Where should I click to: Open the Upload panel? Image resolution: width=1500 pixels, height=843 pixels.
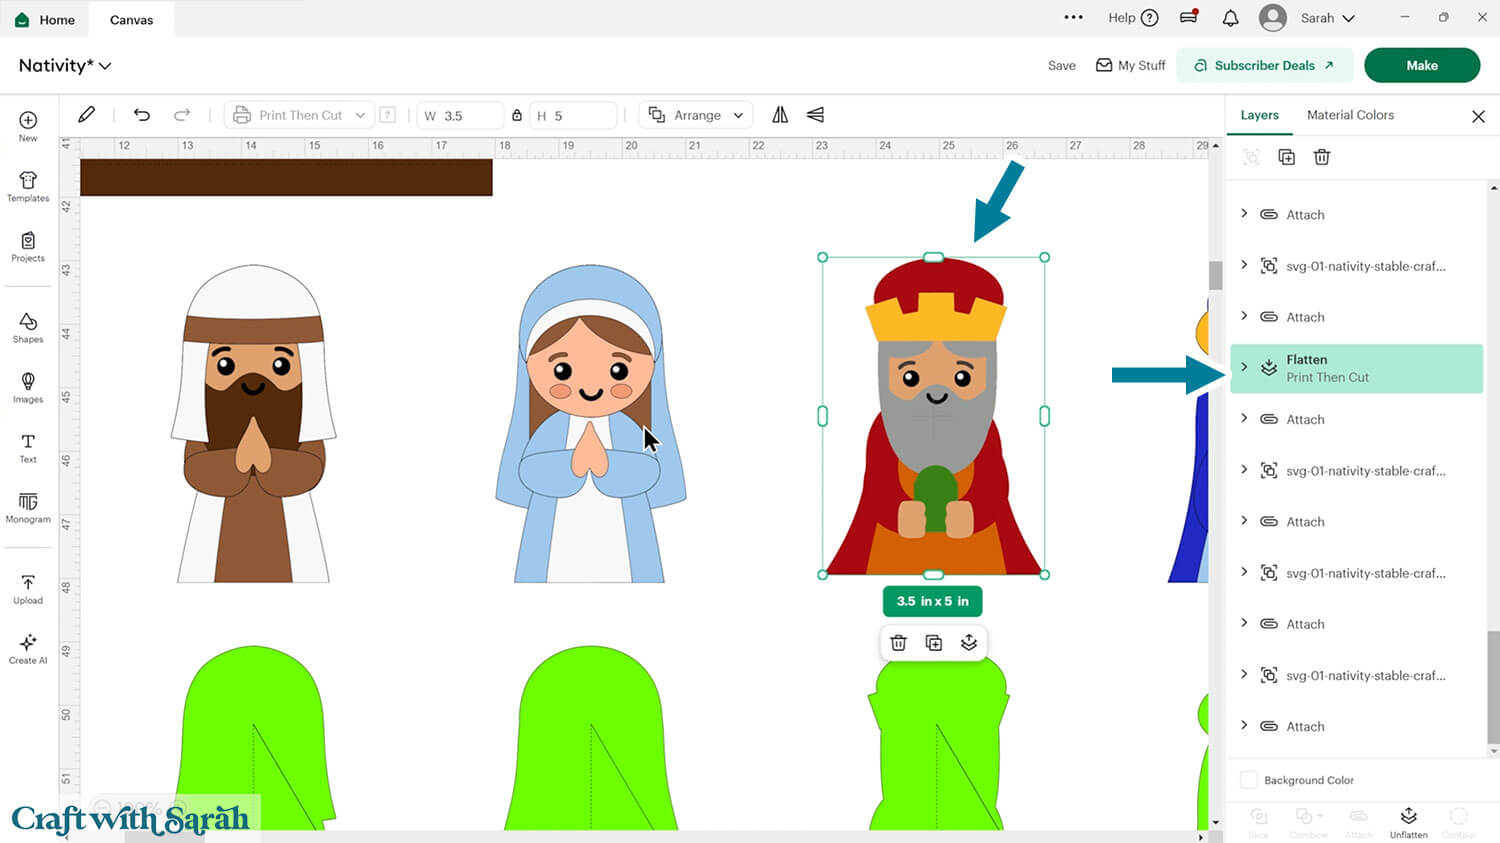[27, 588]
